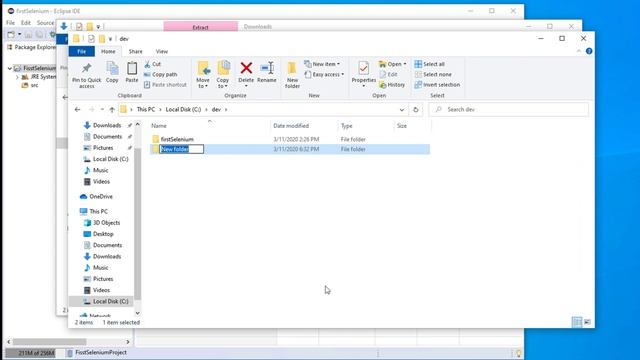Image resolution: width=640 pixels, height=360 pixels.
Task: Click the Properties ribbon icon
Action: tap(363, 68)
